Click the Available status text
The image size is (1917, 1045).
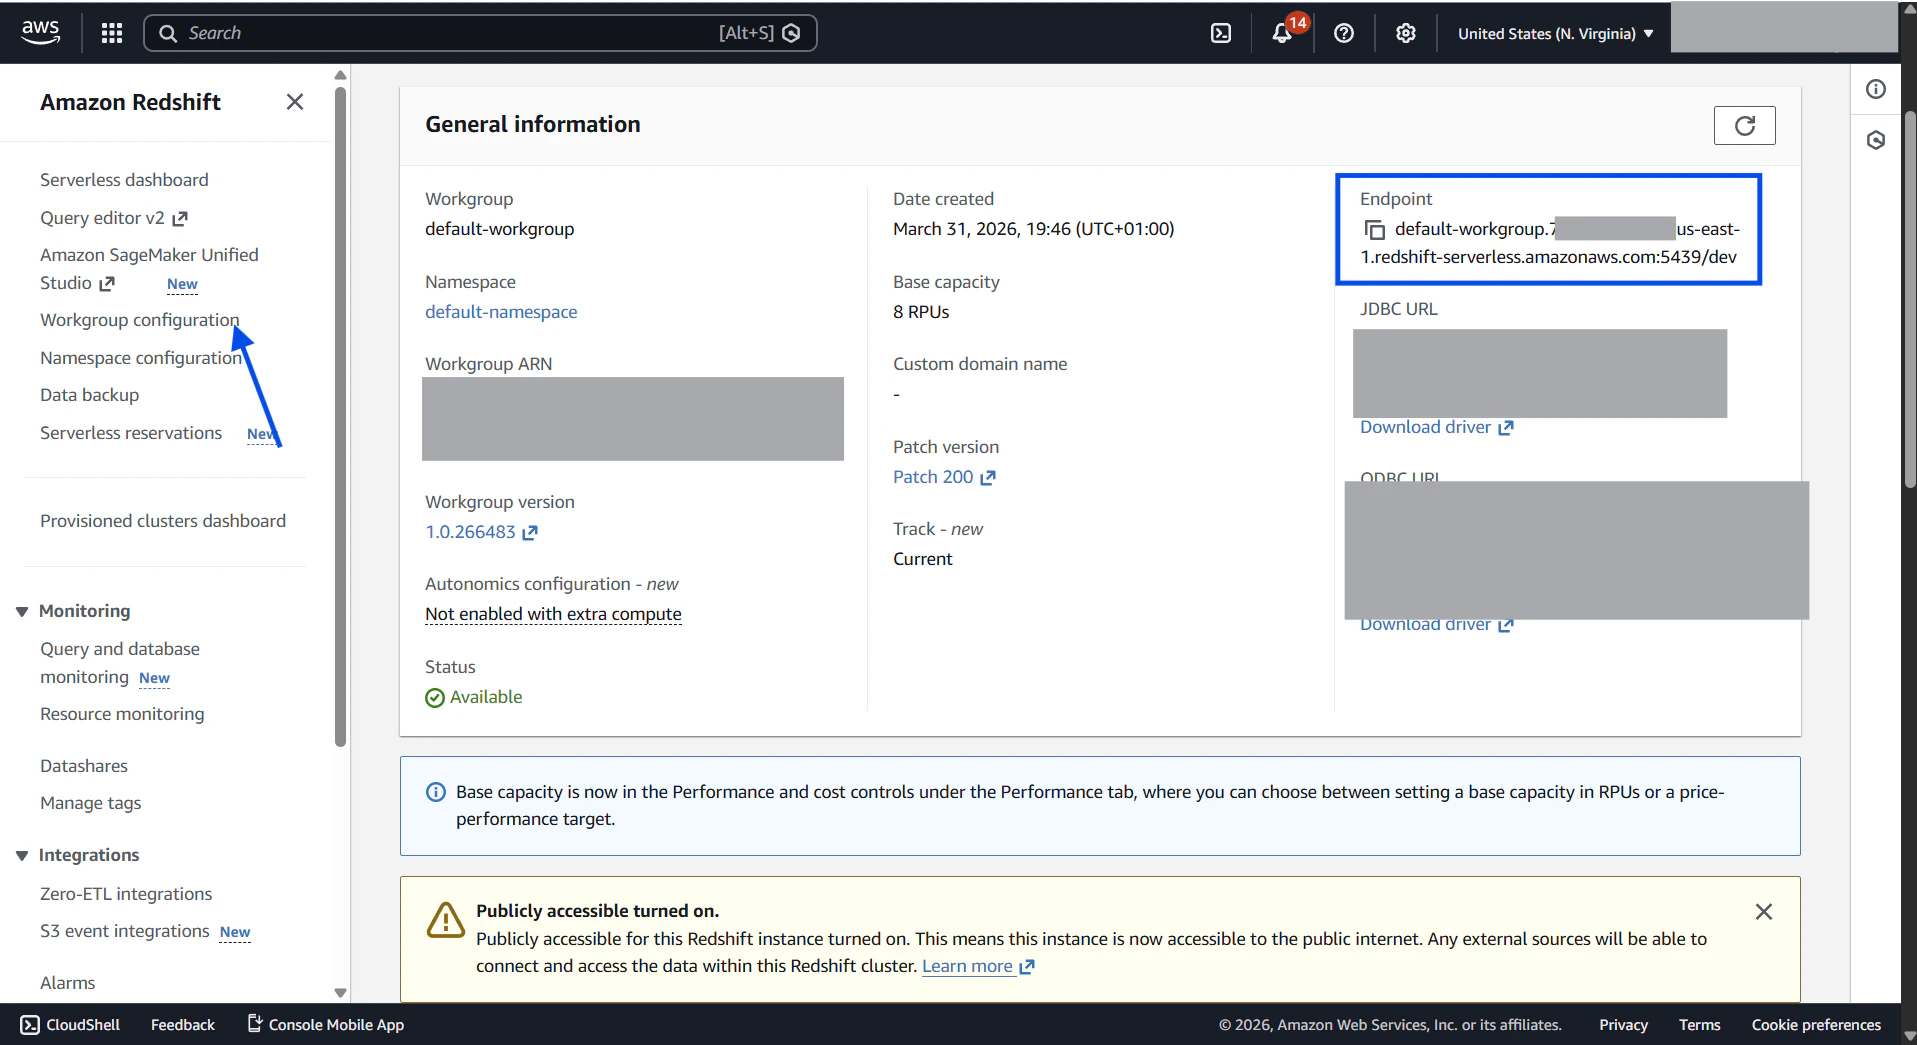[x=486, y=697]
